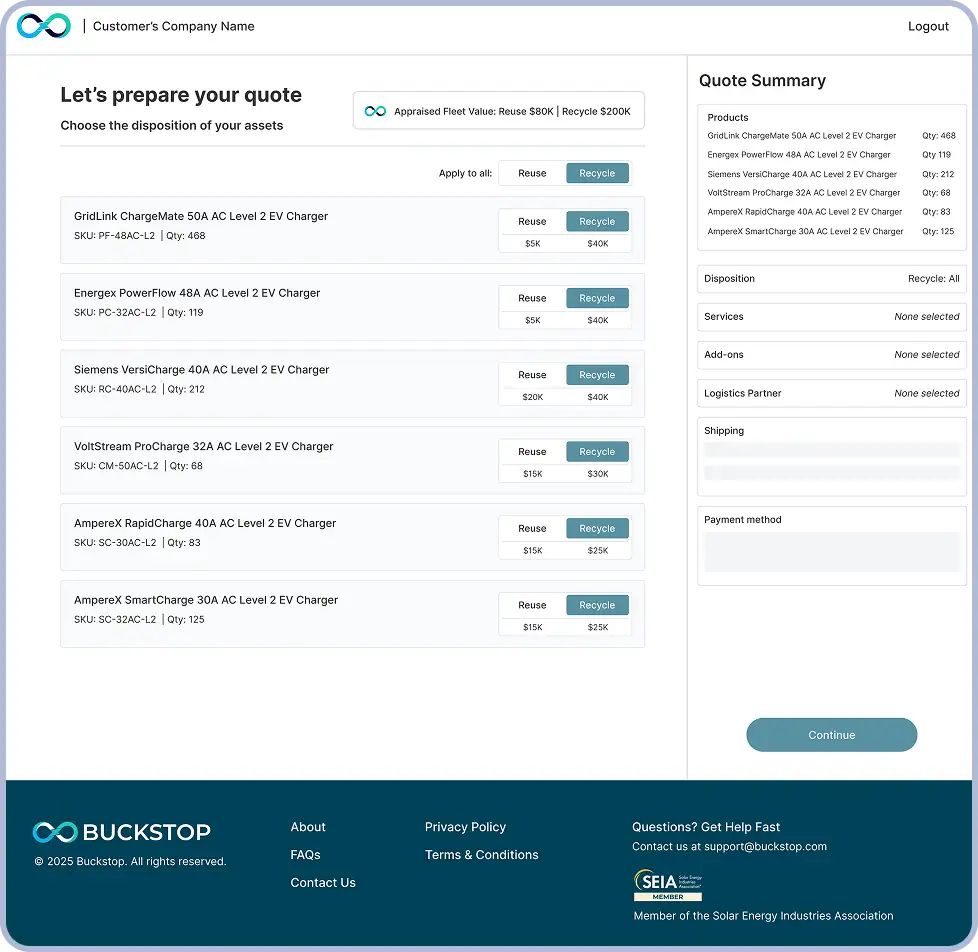
Task: Click Qty: 468 in Quote Summary
Action: click(939, 135)
